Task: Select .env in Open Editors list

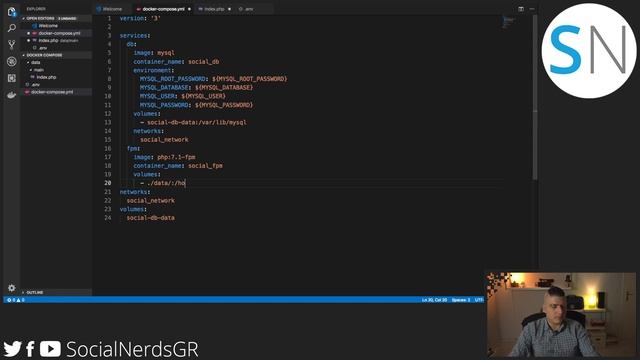Action: pyautogui.click(x=56, y=48)
